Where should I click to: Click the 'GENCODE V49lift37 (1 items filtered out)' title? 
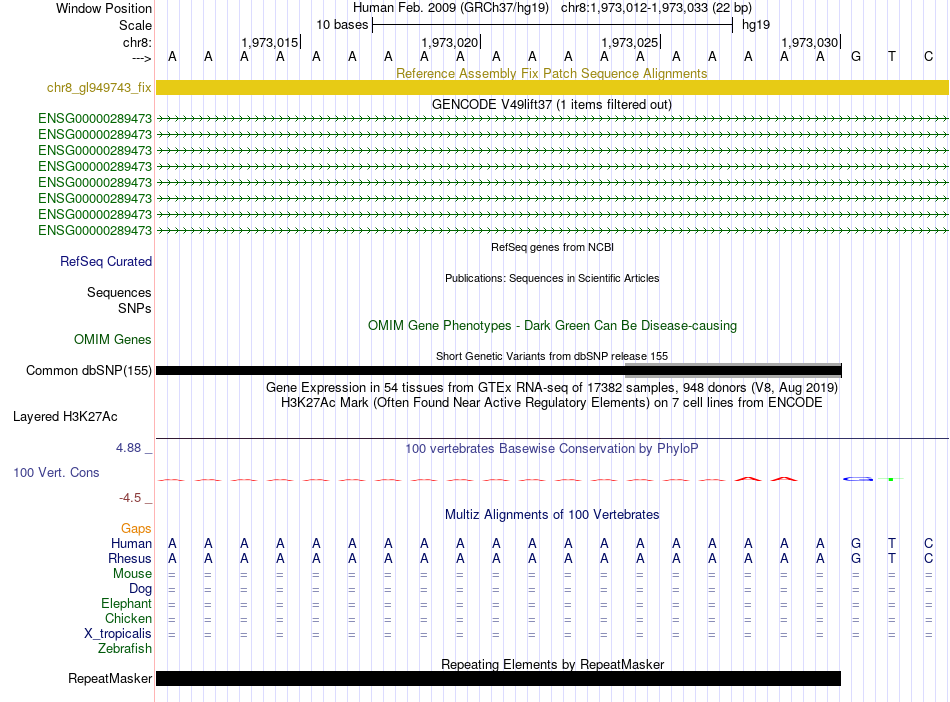552,105
